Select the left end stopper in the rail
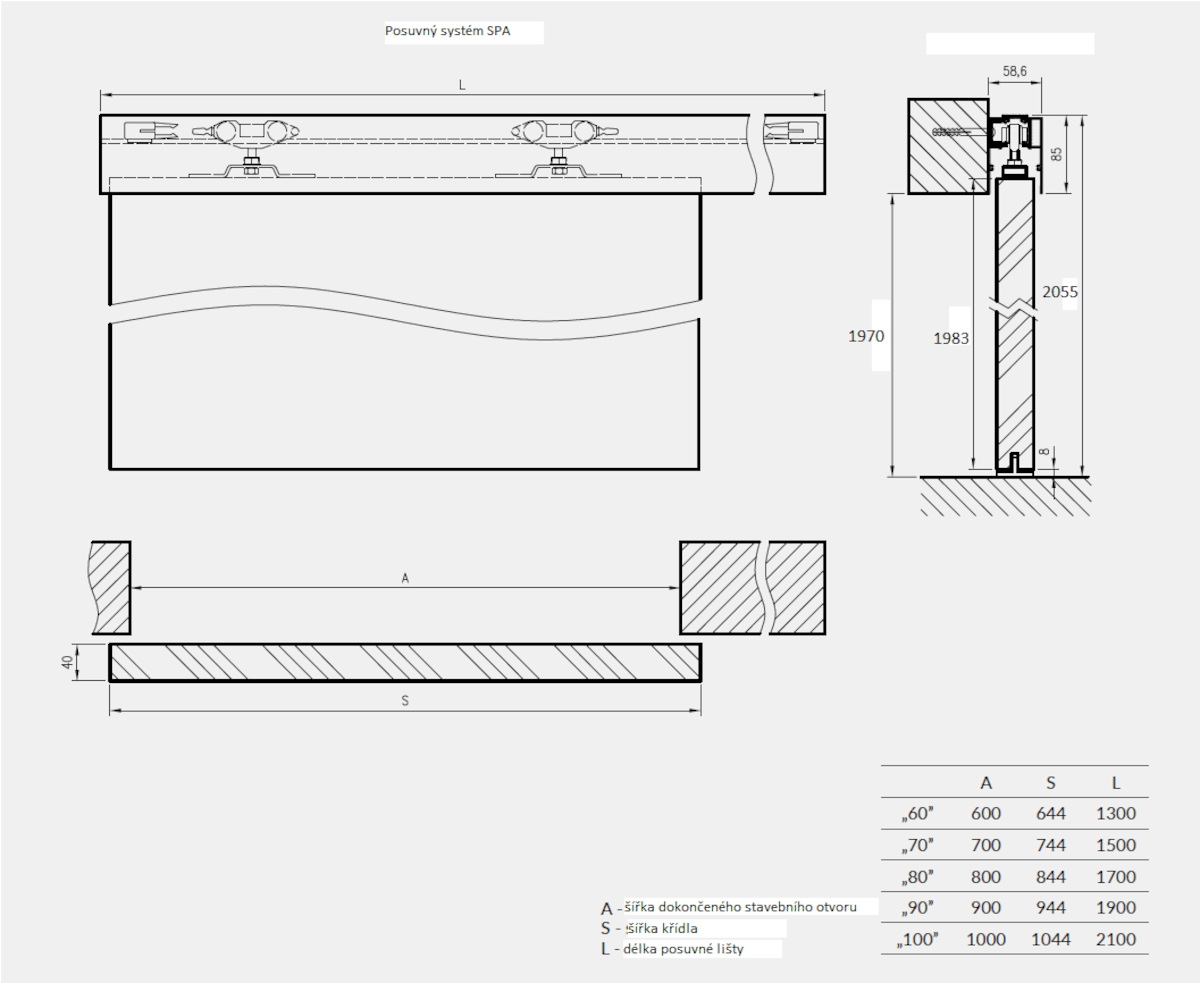 150,131
